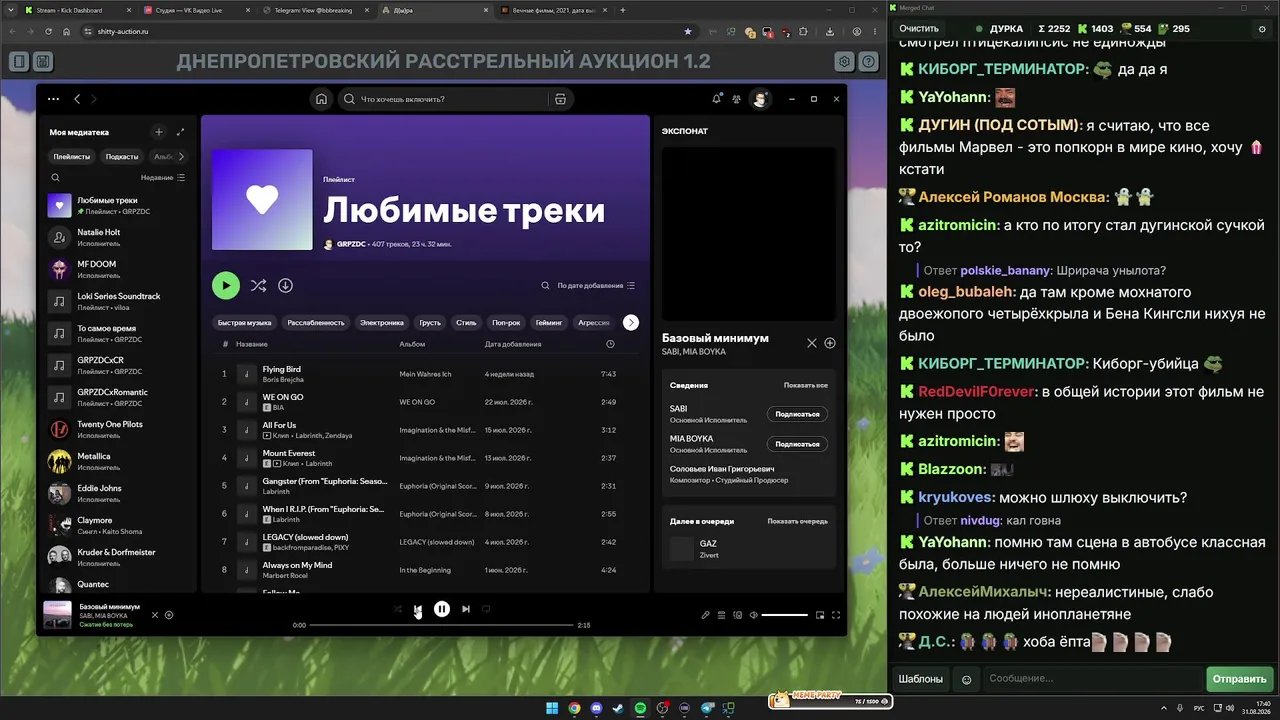Search within the library using the magnifier
Screen dimensions: 1280x720
click(x=56, y=177)
